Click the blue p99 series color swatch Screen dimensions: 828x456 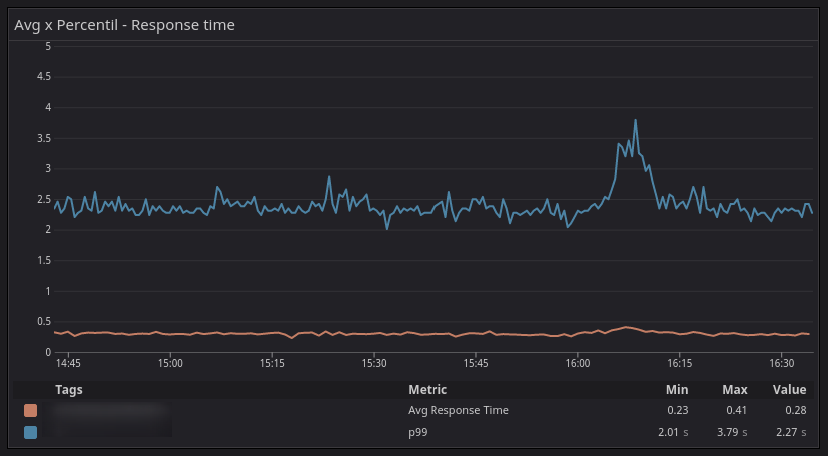click(30, 432)
